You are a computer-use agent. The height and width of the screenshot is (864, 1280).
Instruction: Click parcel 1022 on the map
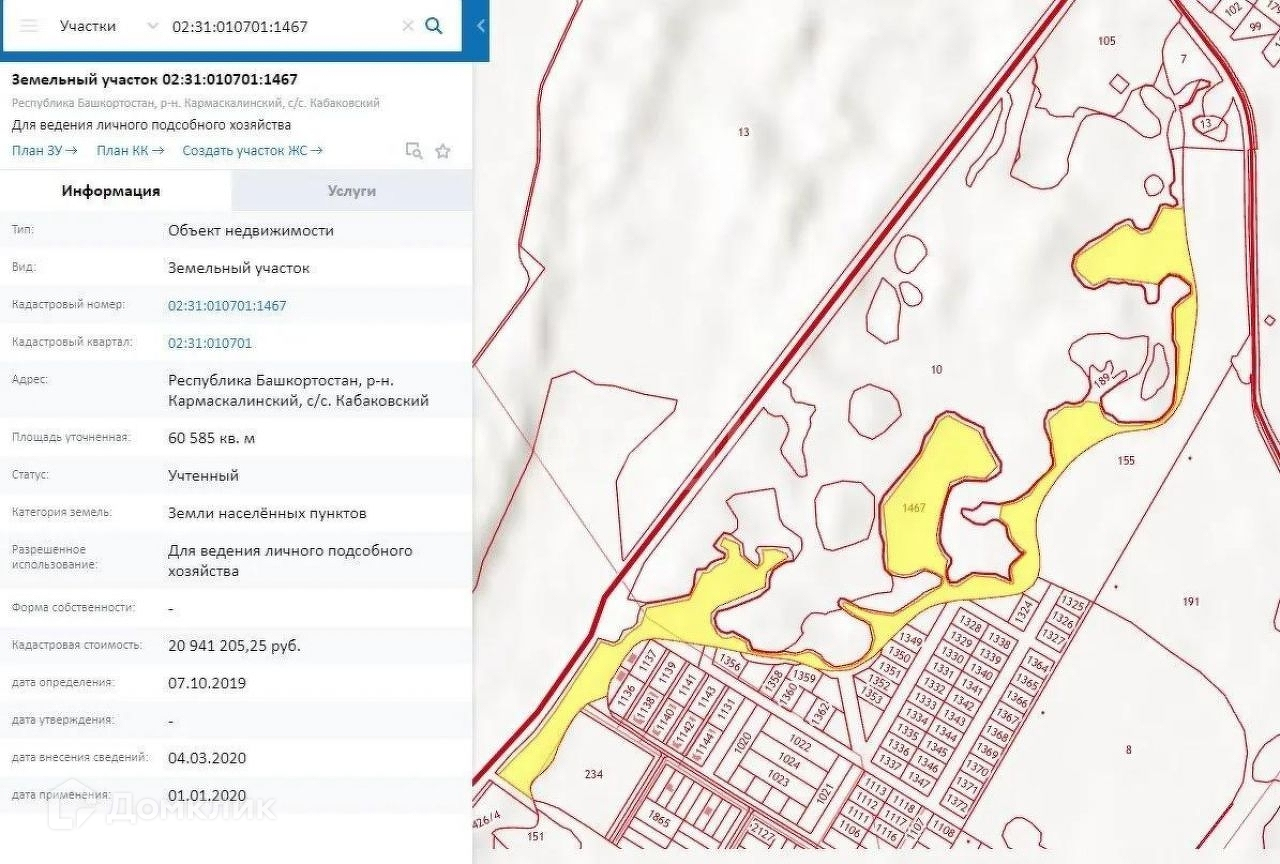coord(799,744)
